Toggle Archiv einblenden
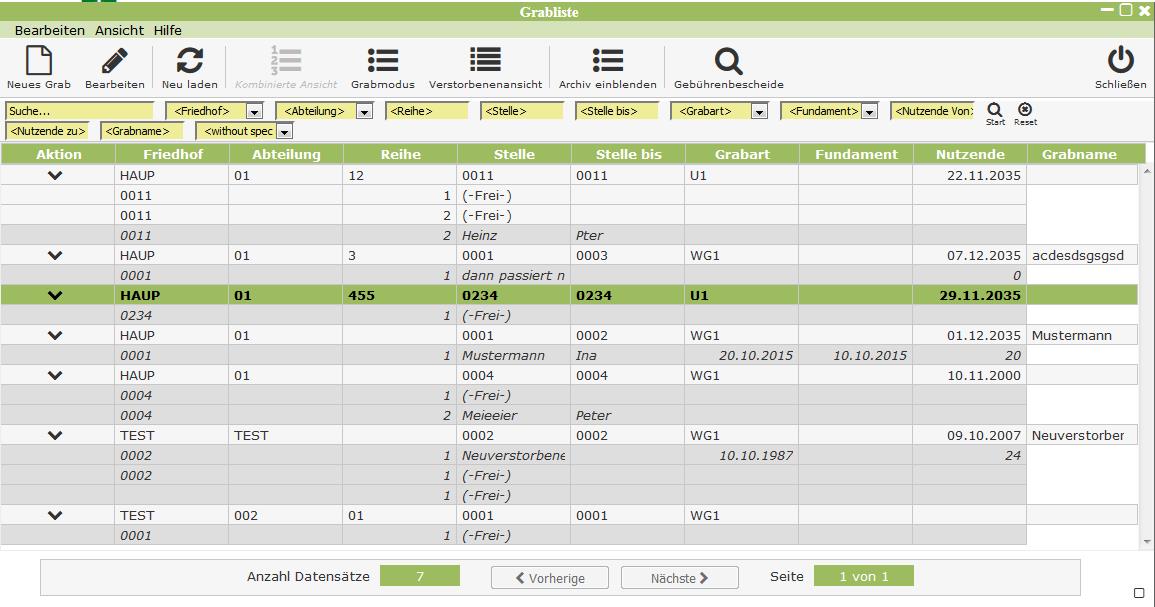Viewport: 1155px width, 607px height. pos(607,62)
